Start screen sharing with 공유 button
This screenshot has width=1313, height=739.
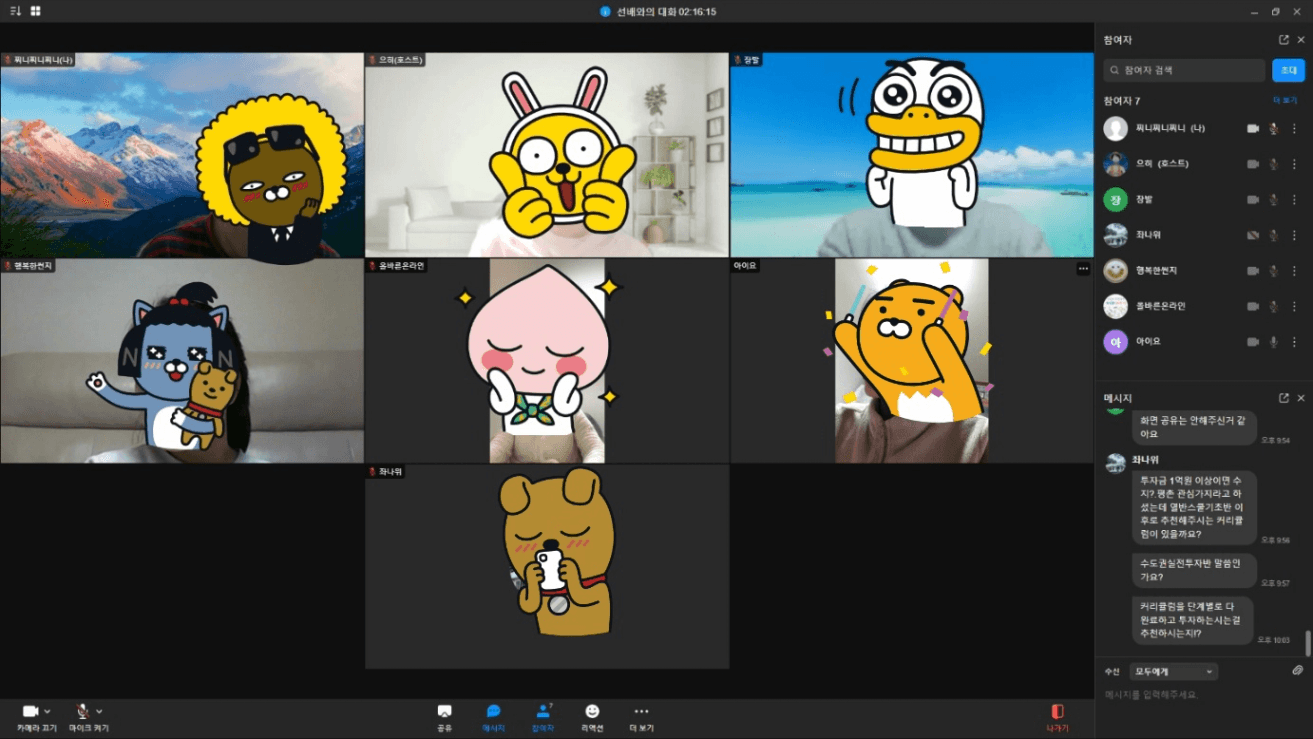pyautogui.click(x=445, y=717)
